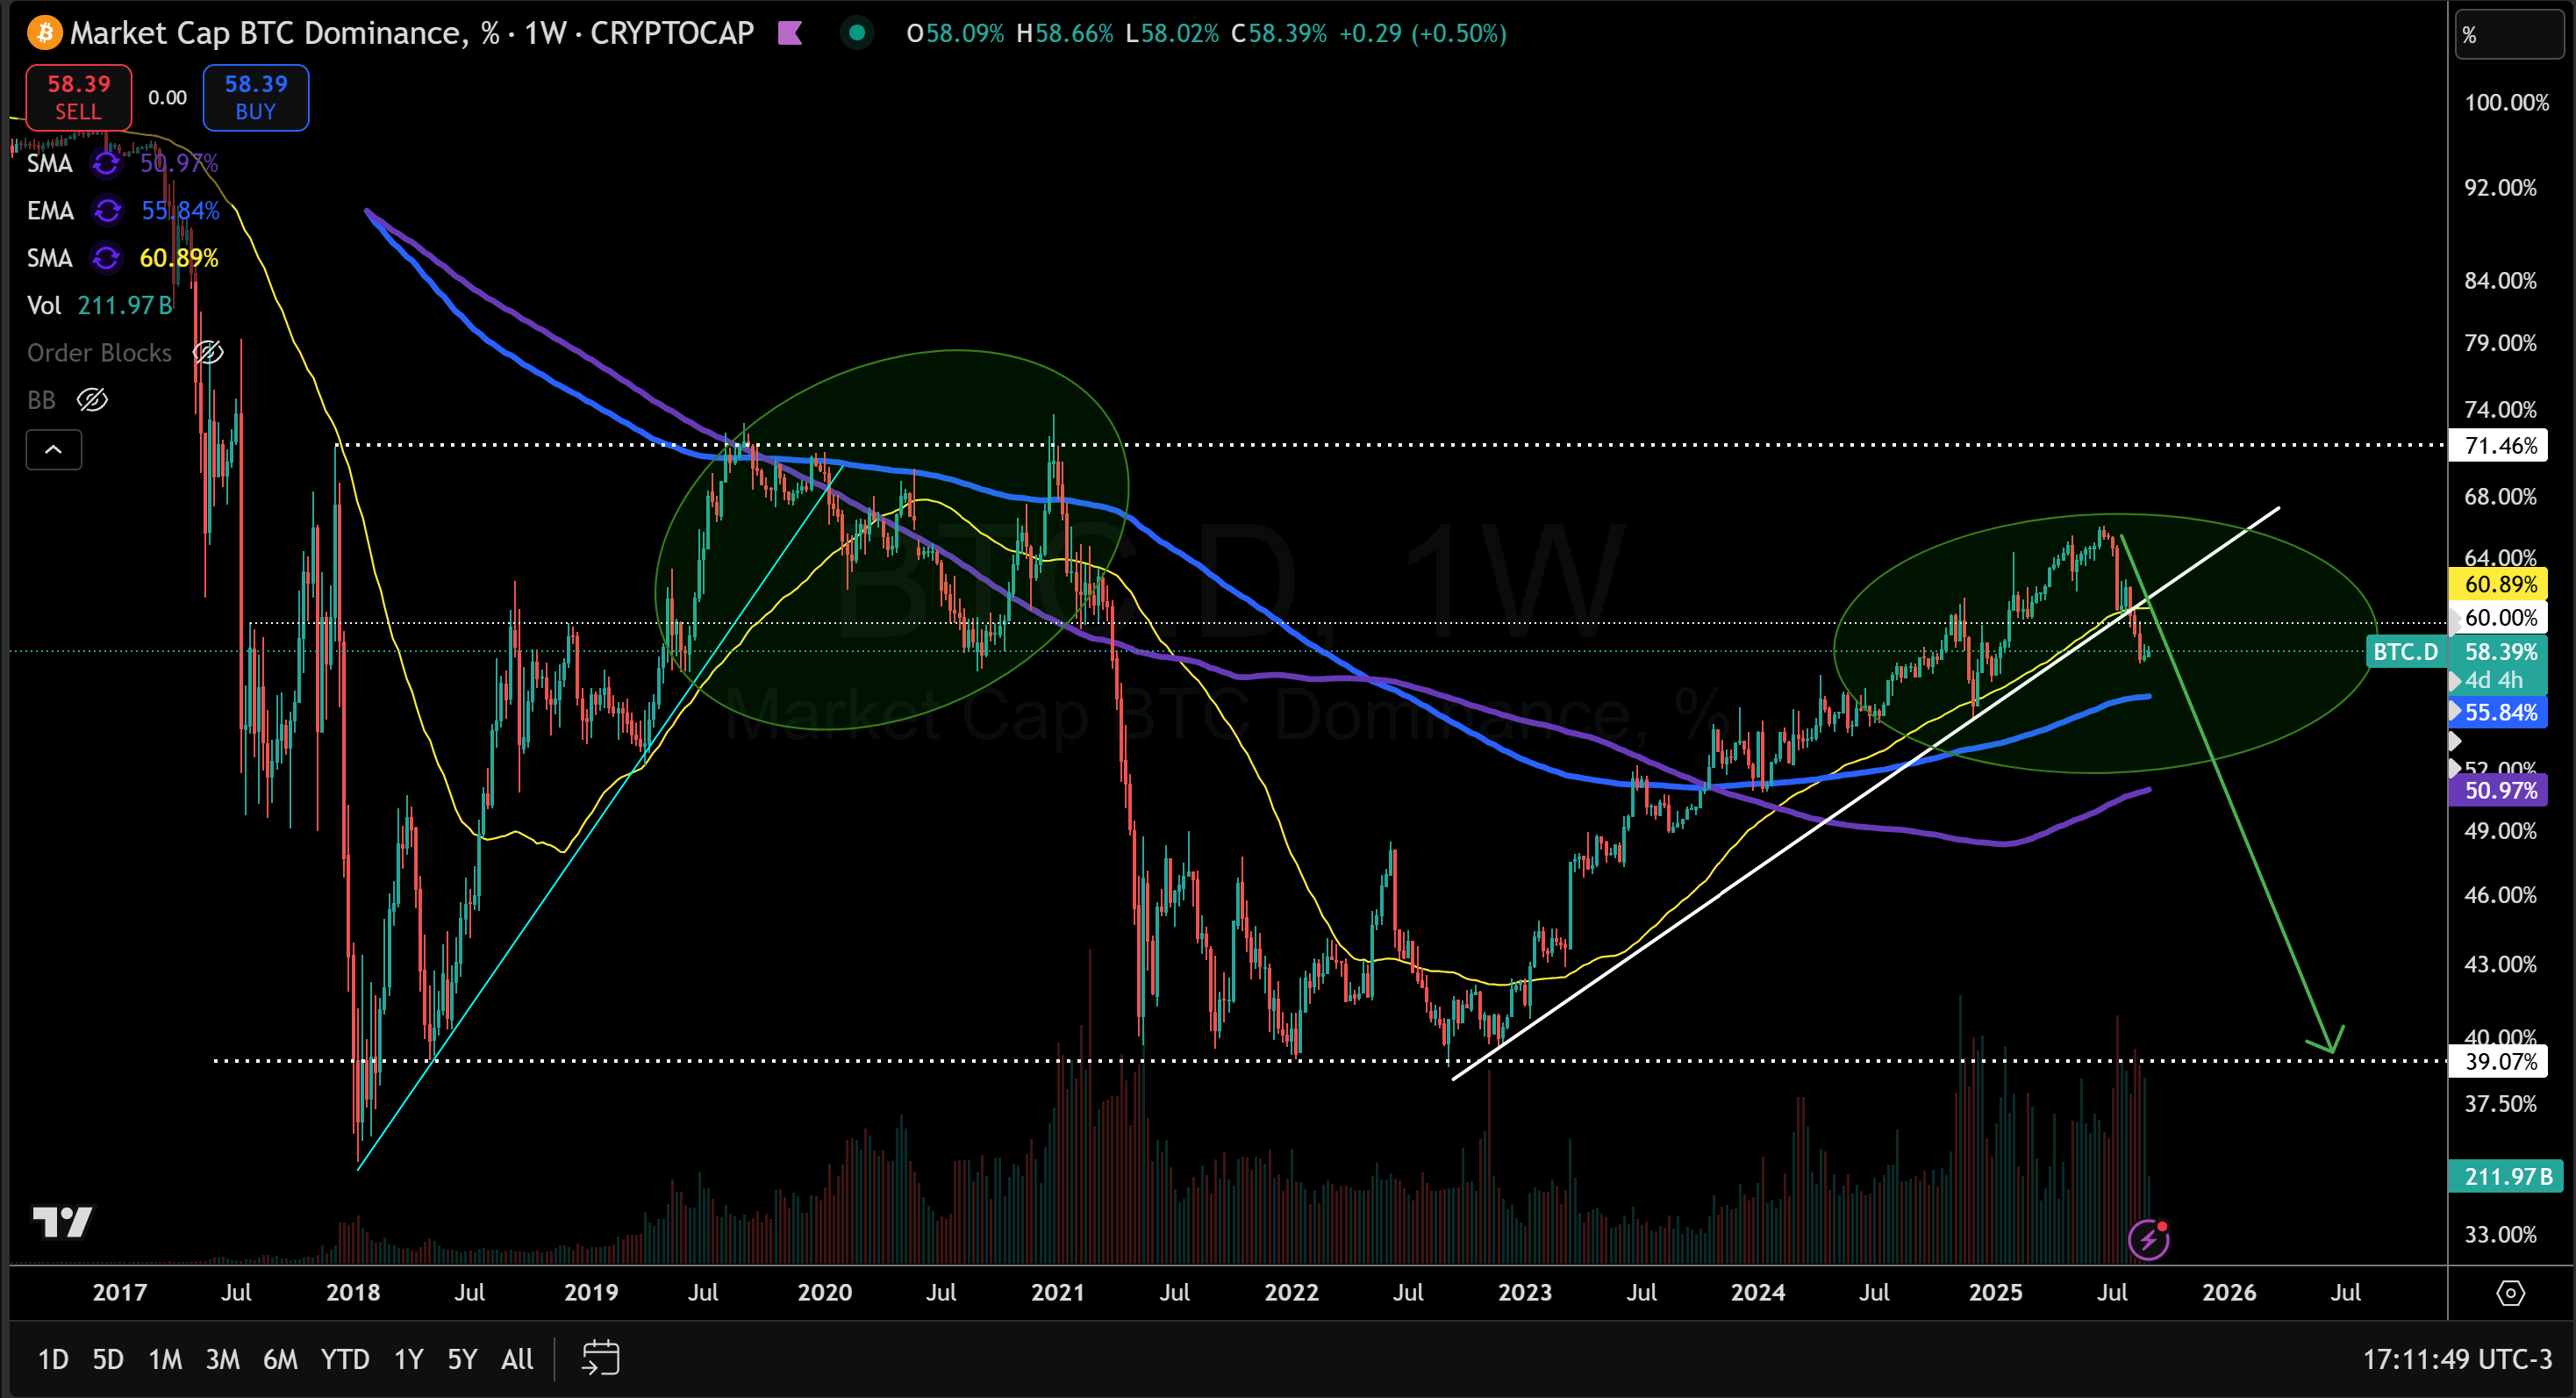Image resolution: width=2576 pixels, height=1398 pixels.
Task: Click the Bitcoin symbol logo icon
Action: click(x=44, y=33)
